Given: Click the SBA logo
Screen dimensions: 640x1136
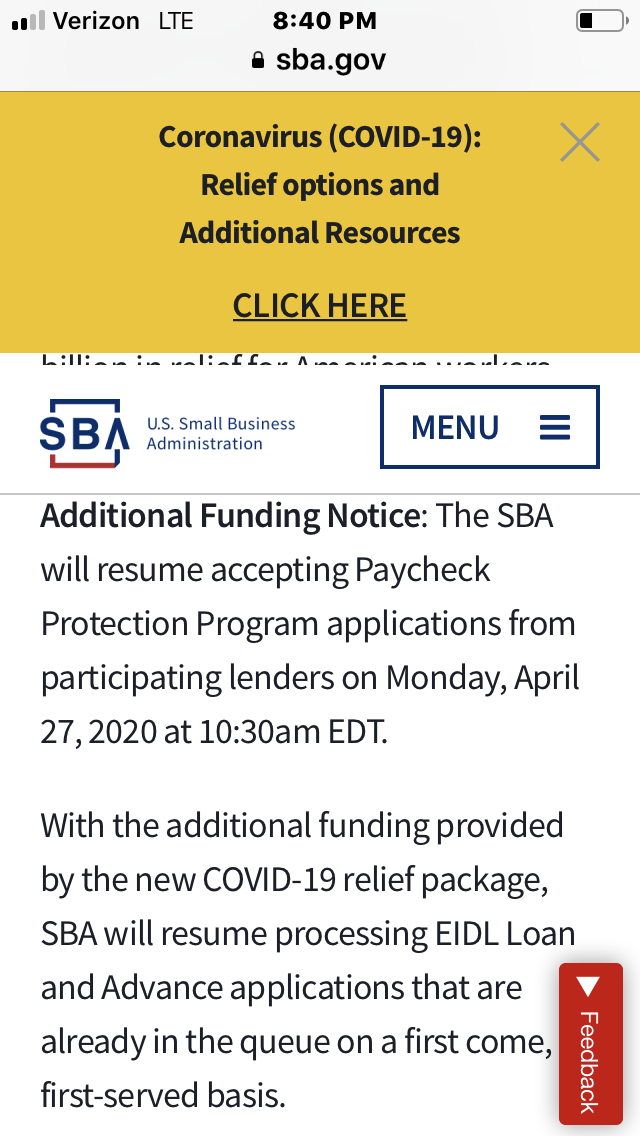Looking at the screenshot, I should tap(85, 433).
